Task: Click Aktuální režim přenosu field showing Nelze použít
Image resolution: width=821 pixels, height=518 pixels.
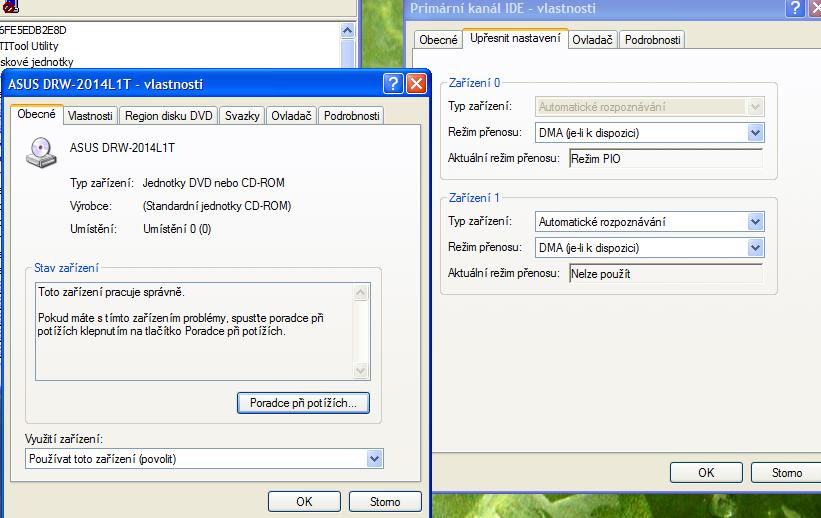Action: (x=665, y=274)
